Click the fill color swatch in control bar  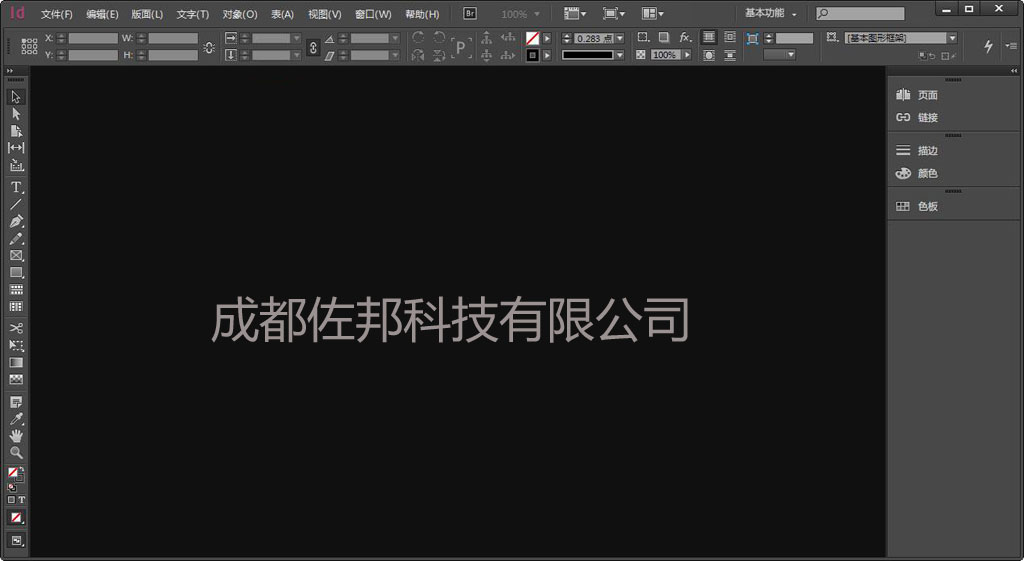pos(533,38)
